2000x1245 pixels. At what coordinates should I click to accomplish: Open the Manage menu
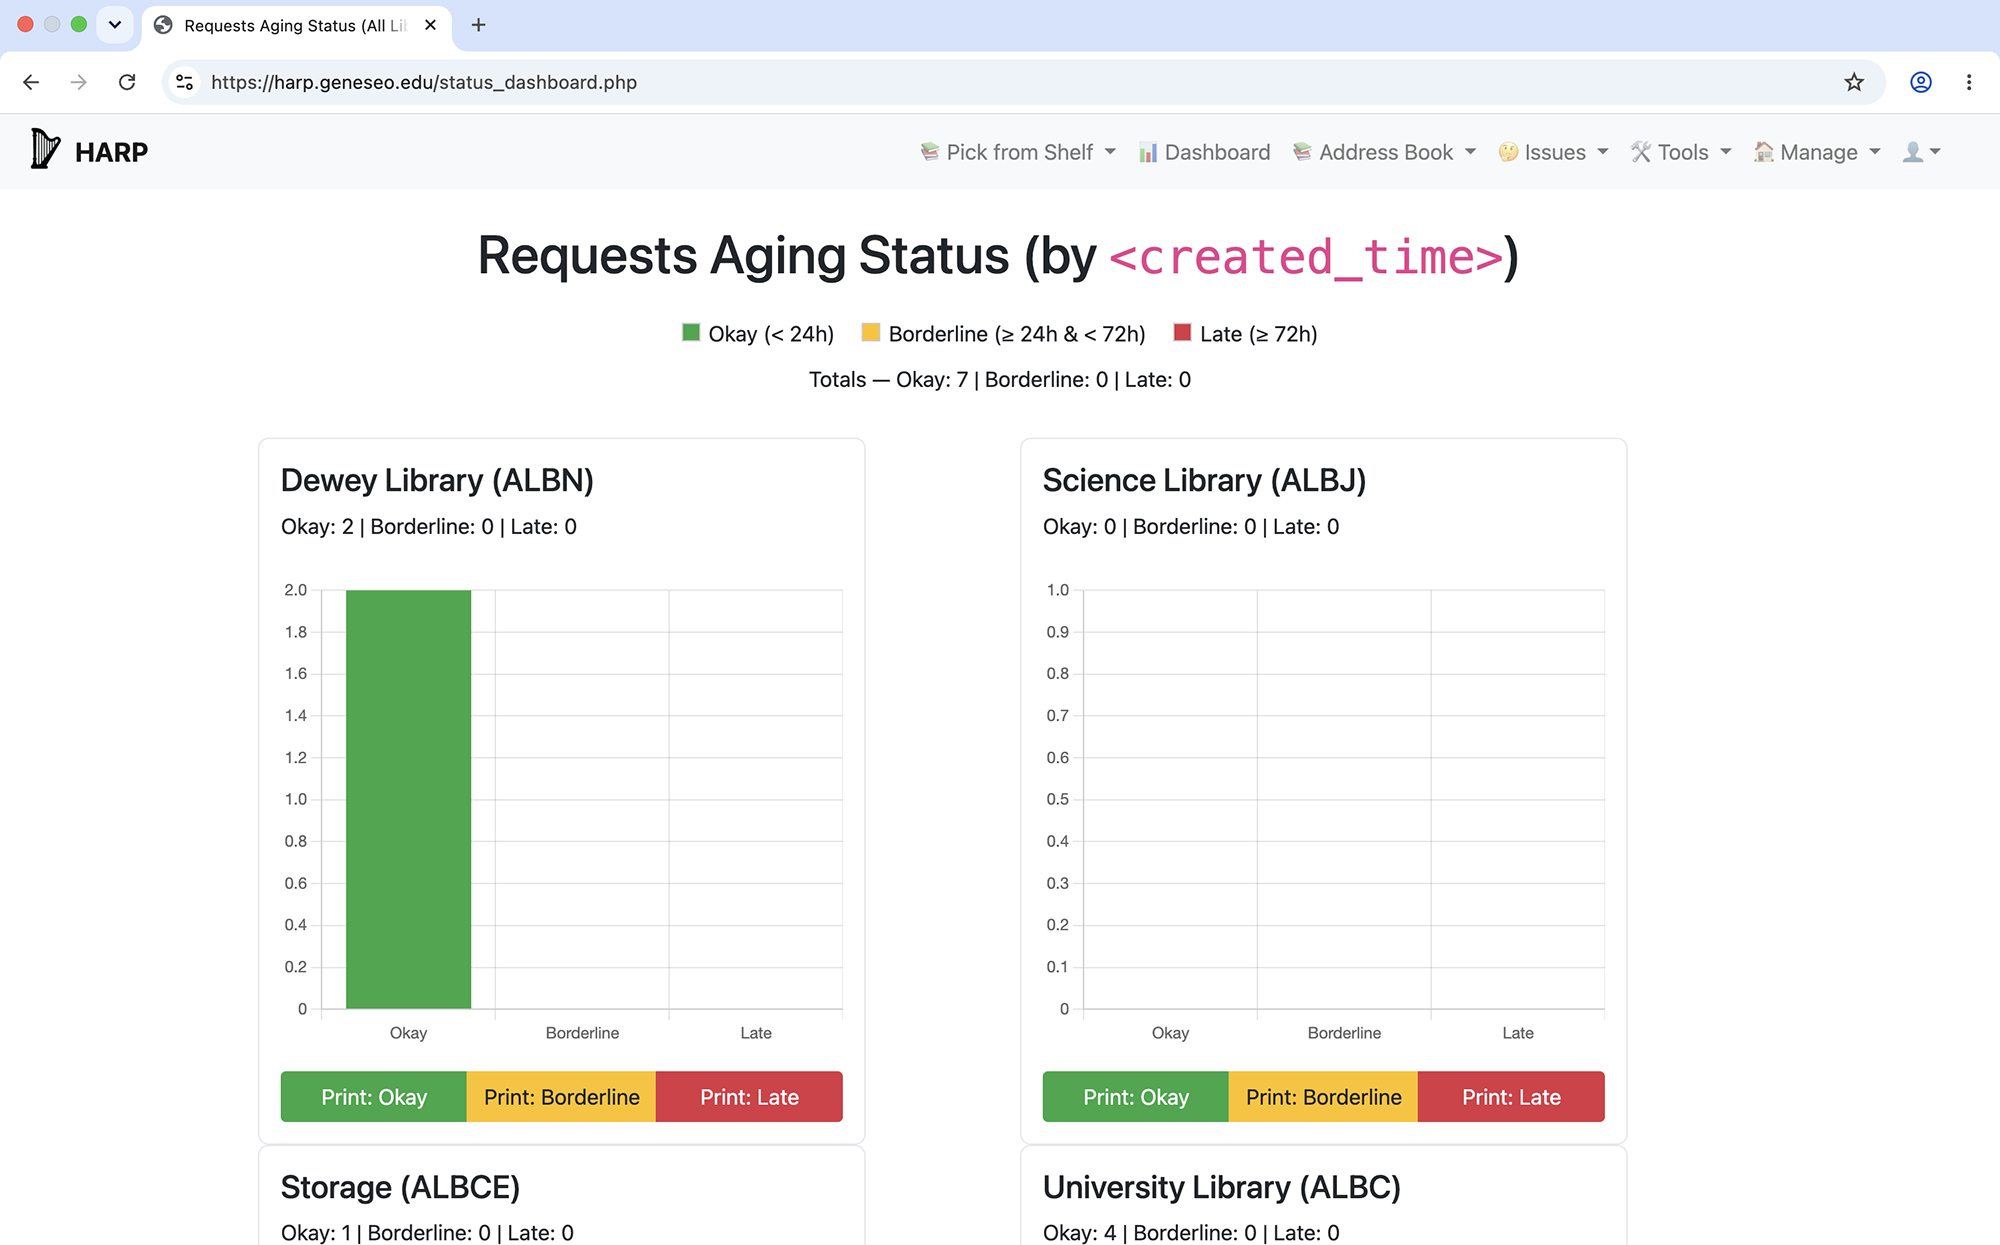(1817, 152)
